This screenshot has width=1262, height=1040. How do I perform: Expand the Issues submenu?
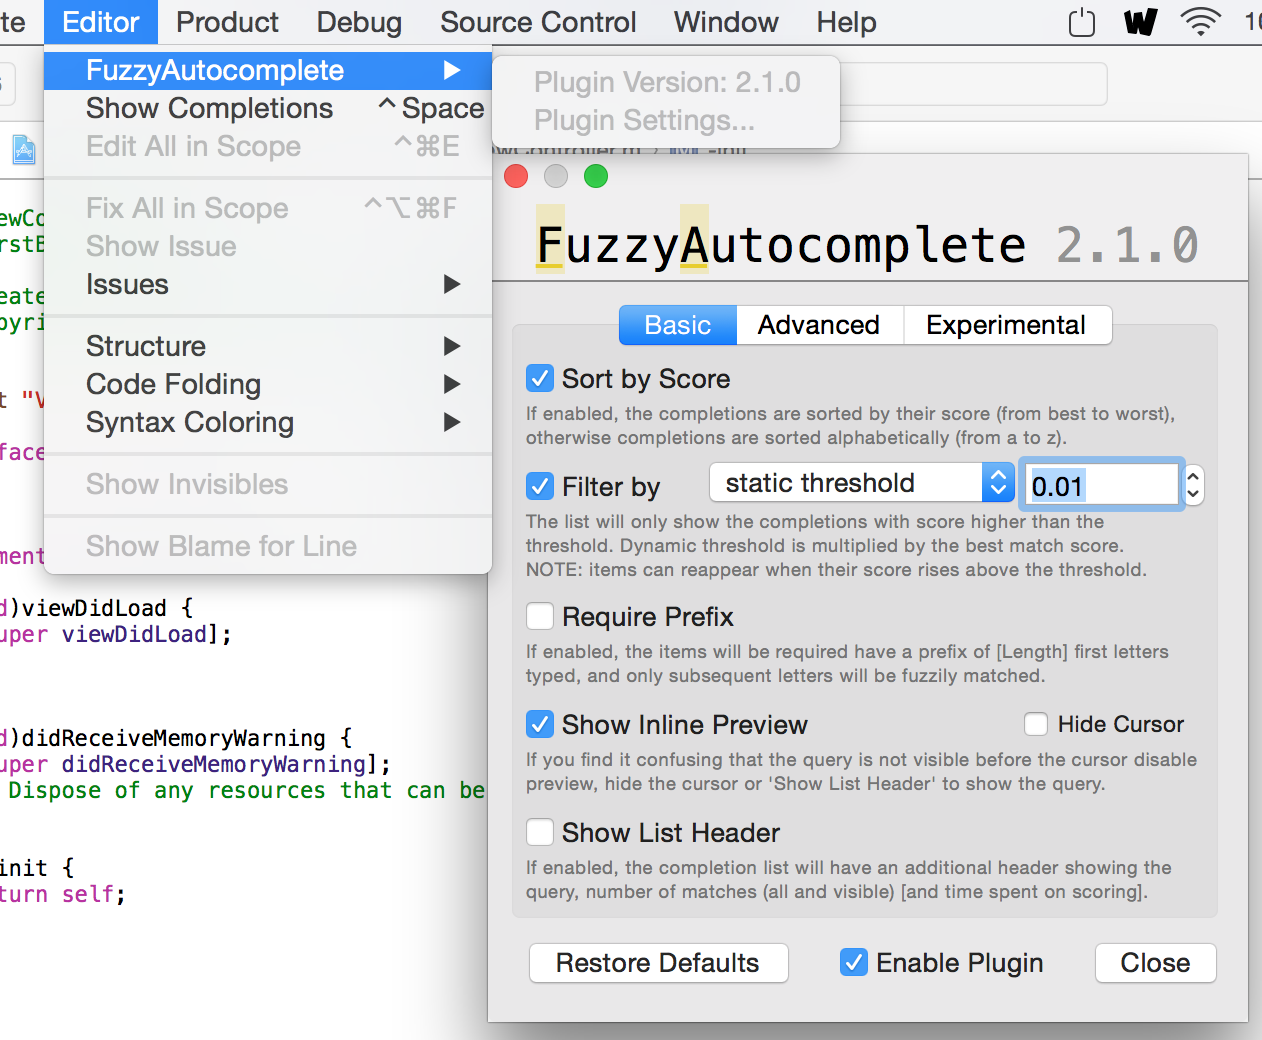[268, 284]
